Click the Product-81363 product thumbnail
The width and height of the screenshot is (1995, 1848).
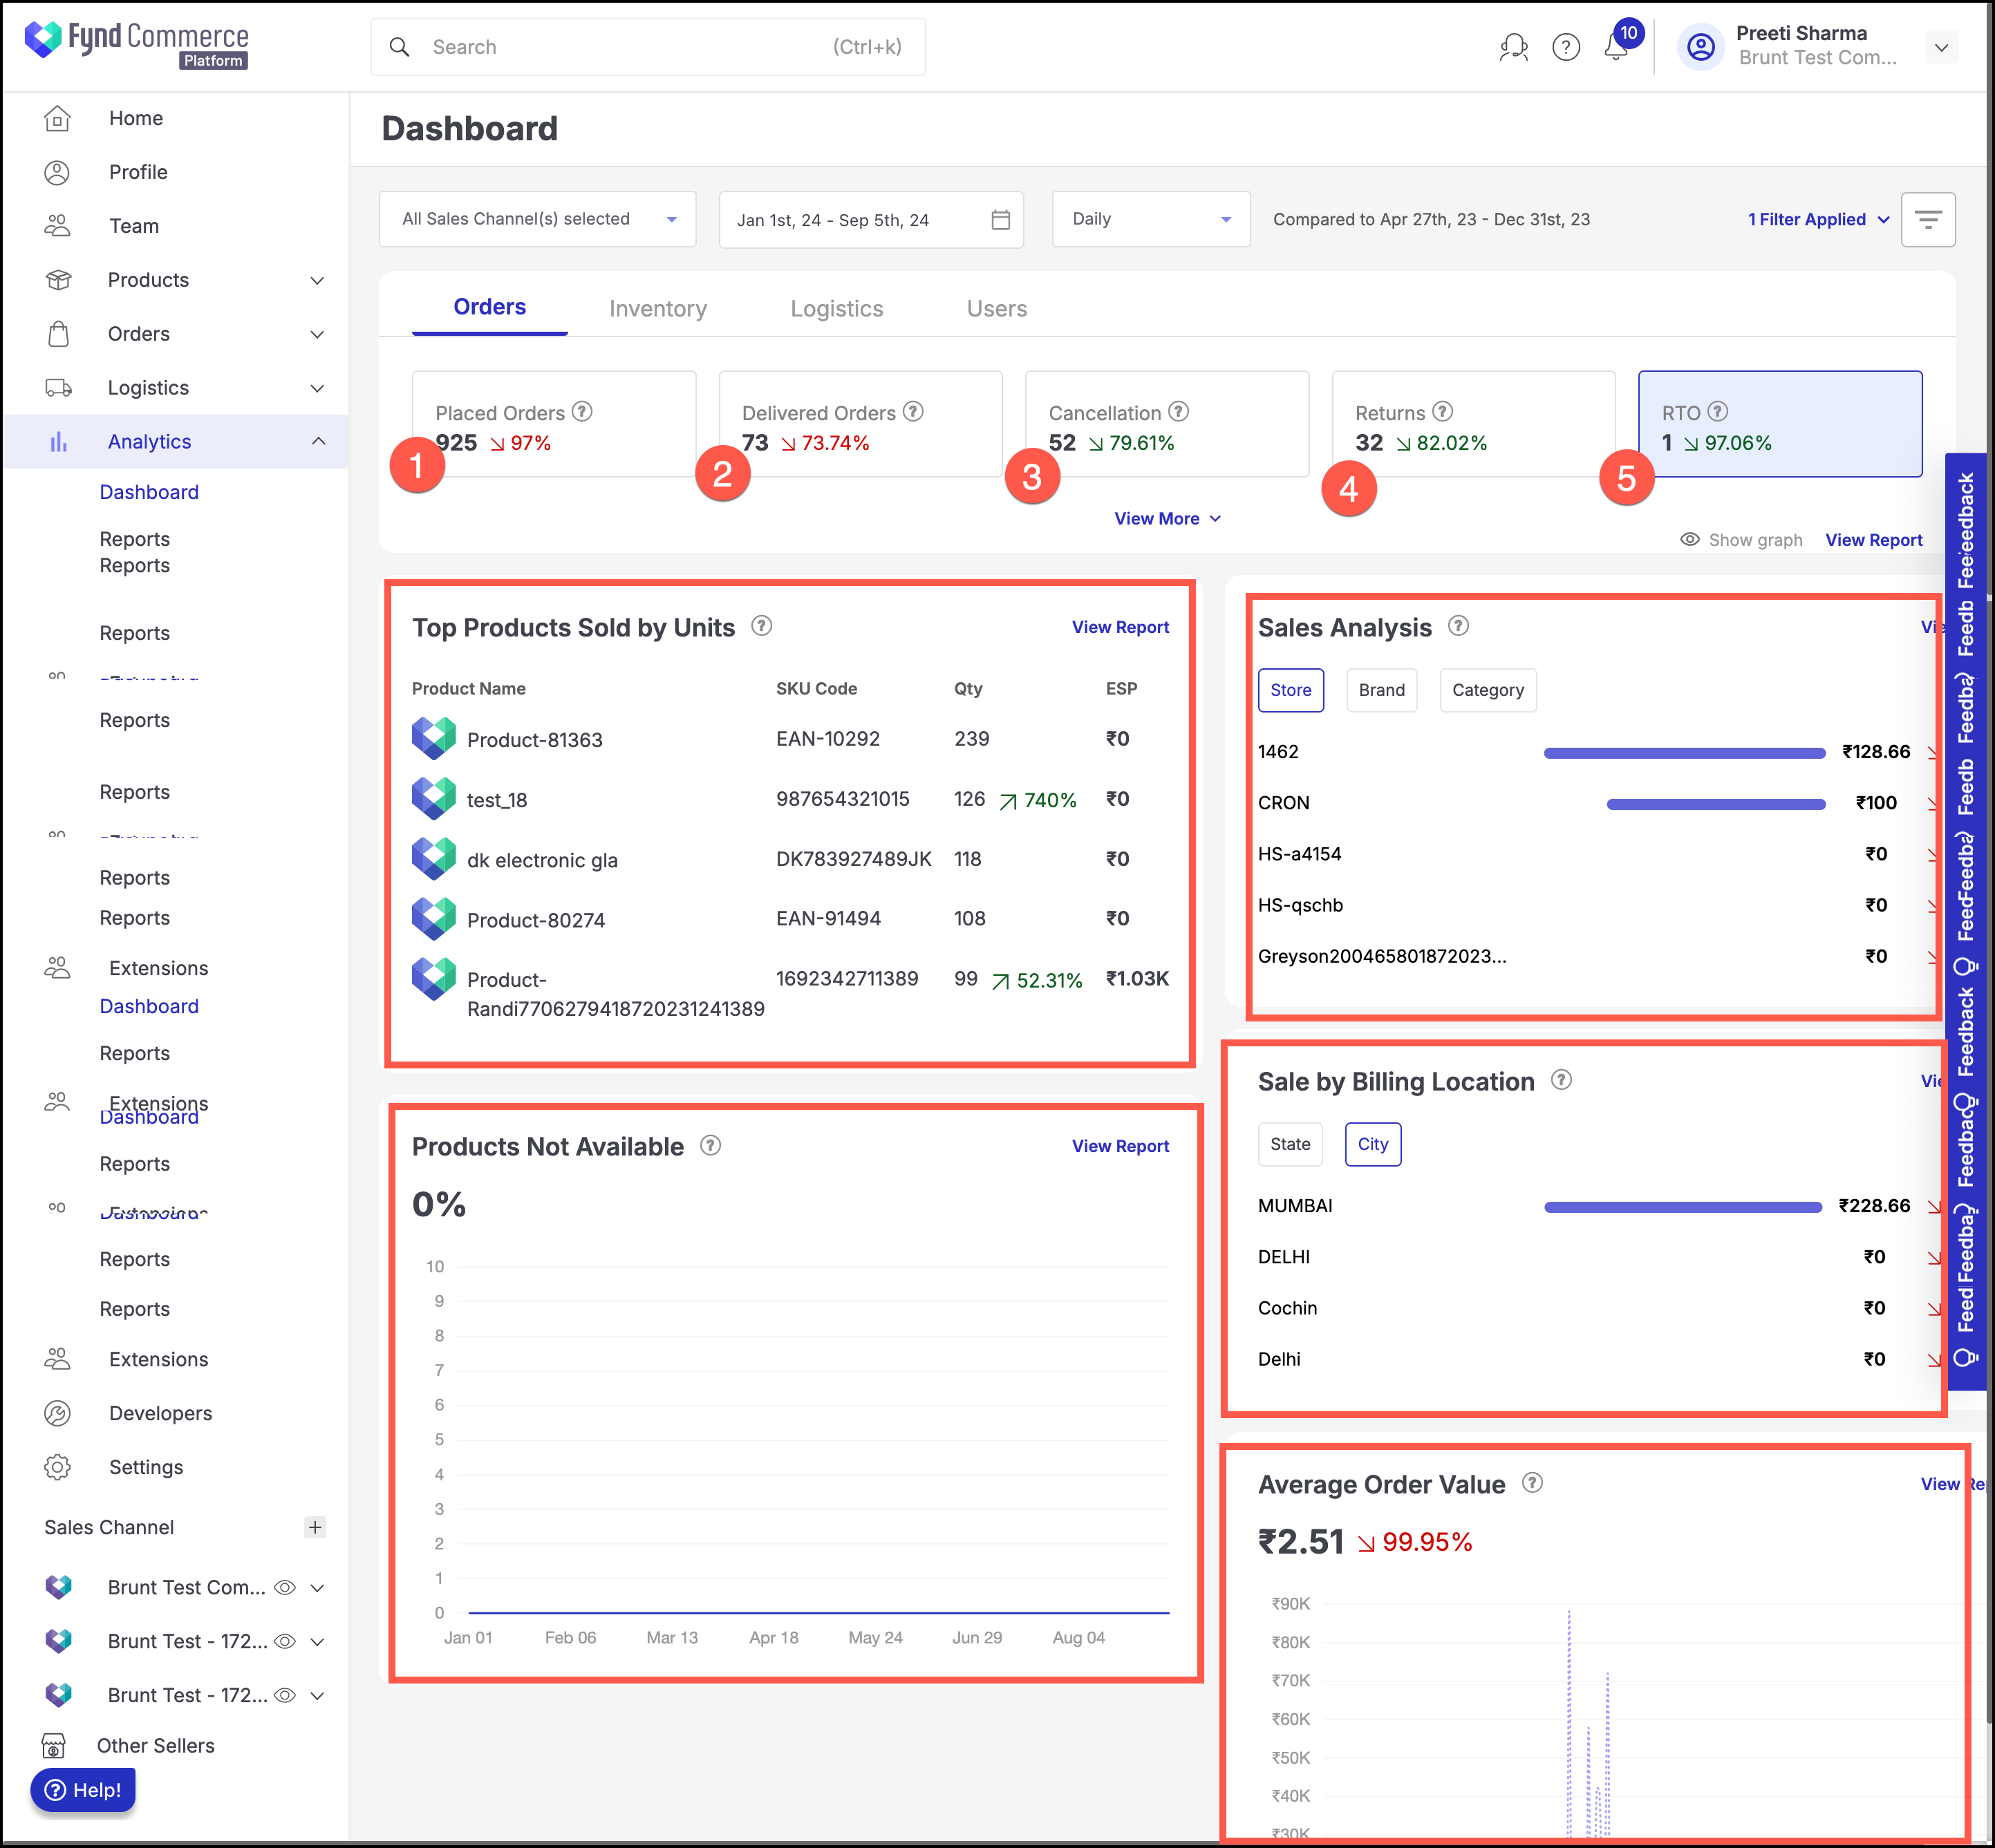(434, 738)
